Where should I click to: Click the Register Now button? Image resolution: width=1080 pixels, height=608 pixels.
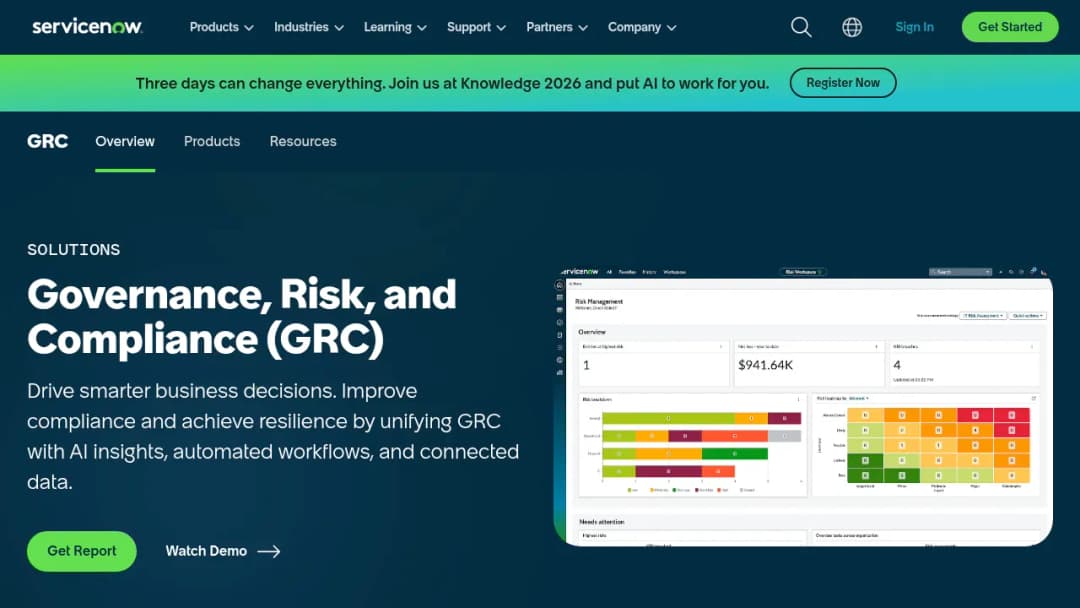pyautogui.click(x=843, y=83)
